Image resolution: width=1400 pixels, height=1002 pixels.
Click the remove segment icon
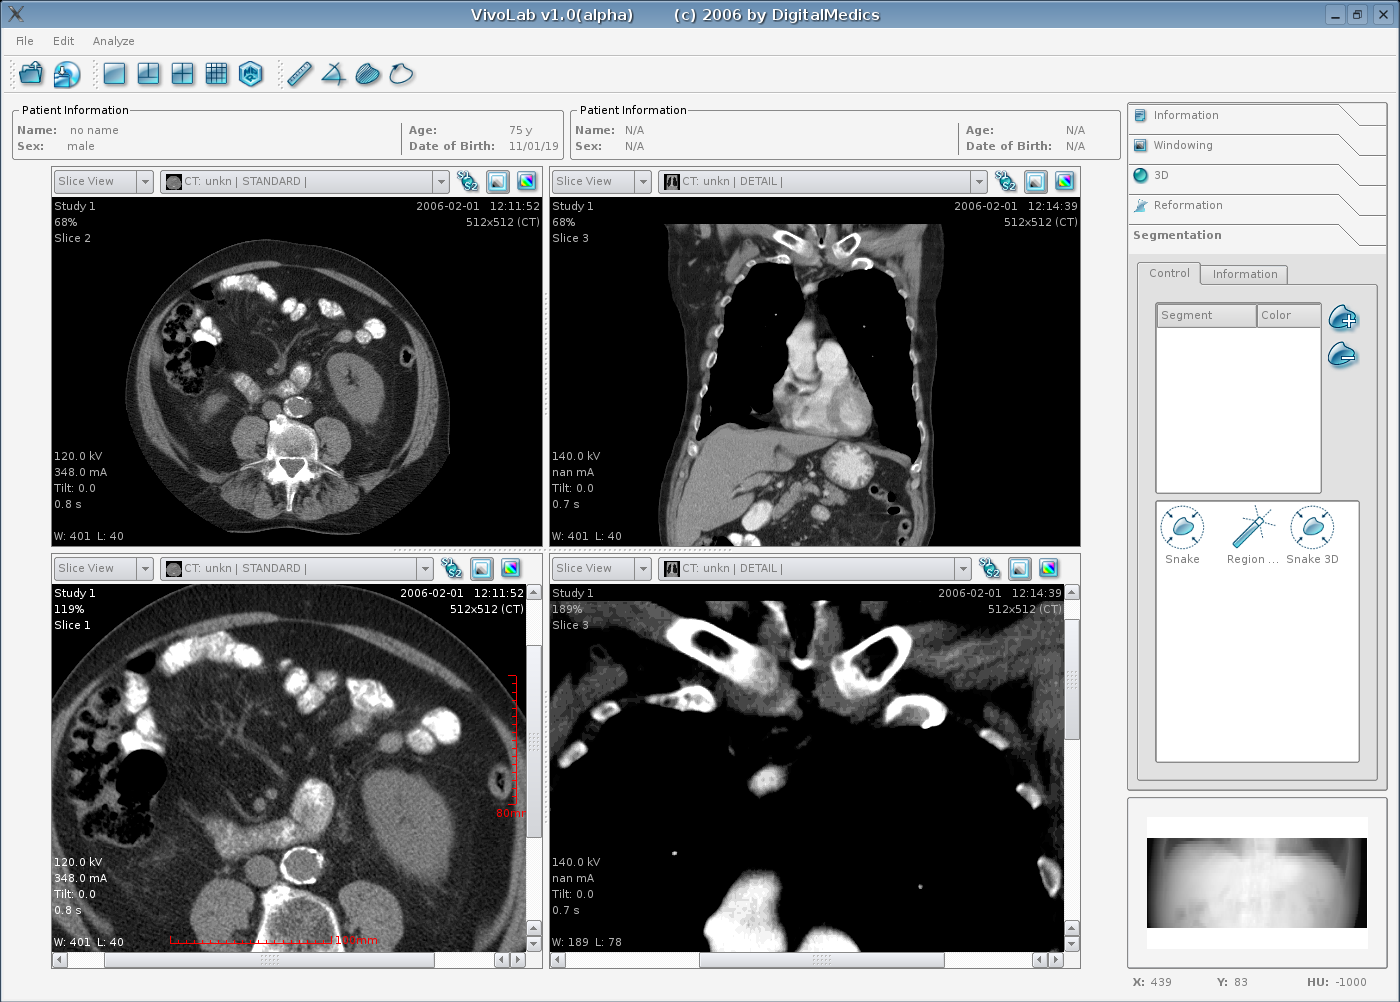[1342, 355]
